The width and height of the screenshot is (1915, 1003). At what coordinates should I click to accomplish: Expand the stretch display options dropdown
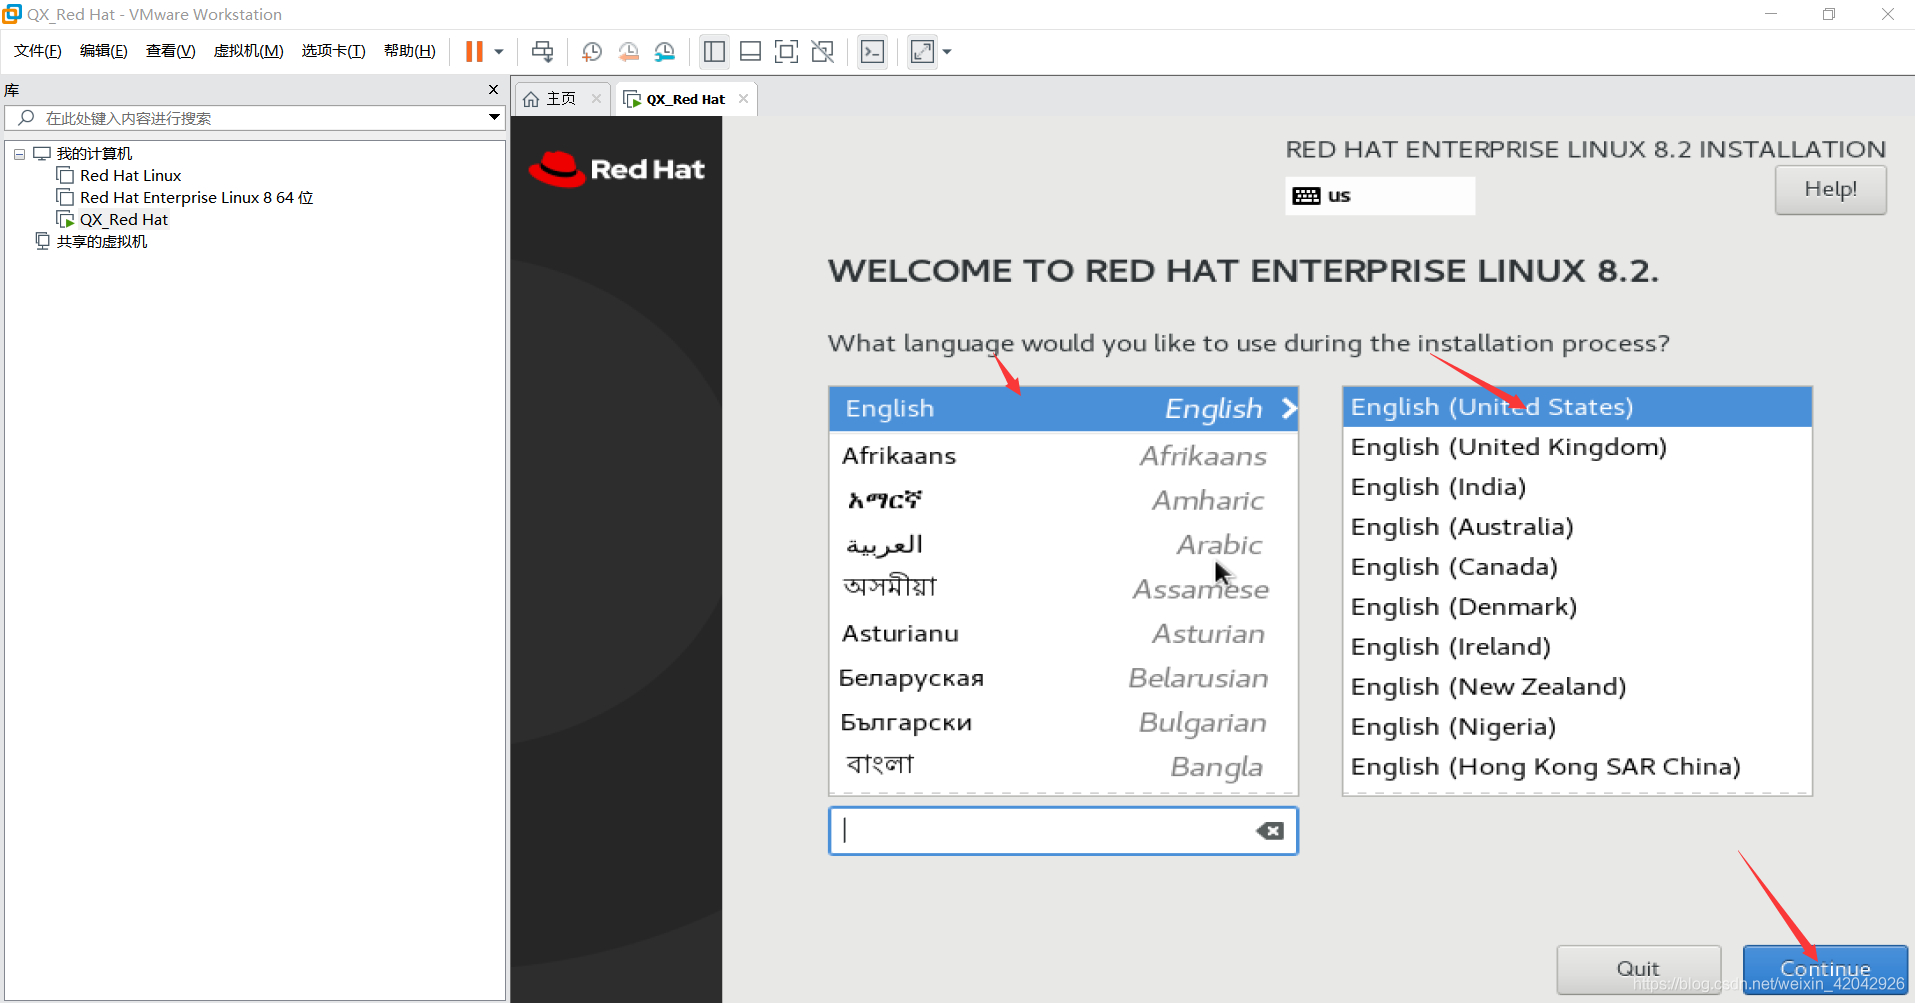(947, 52)
